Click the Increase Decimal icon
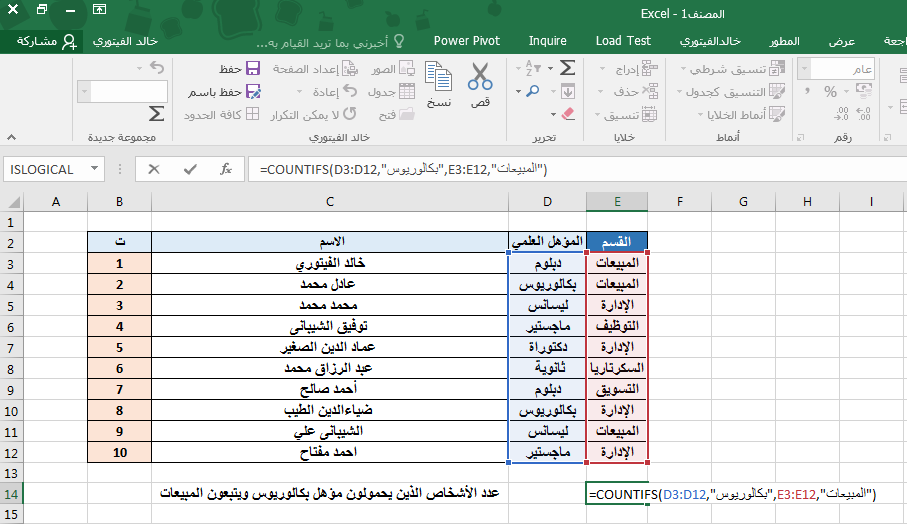The width and height of the screenshot is (907, 524). [864, 113]
